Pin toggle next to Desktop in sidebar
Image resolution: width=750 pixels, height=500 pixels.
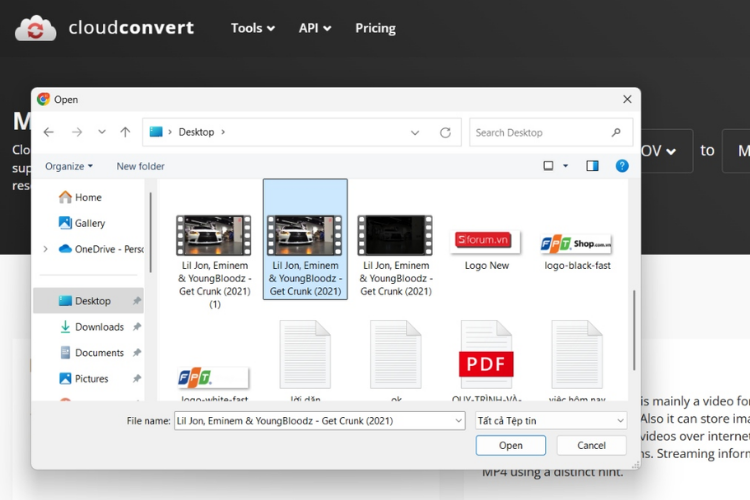point(137,301)
